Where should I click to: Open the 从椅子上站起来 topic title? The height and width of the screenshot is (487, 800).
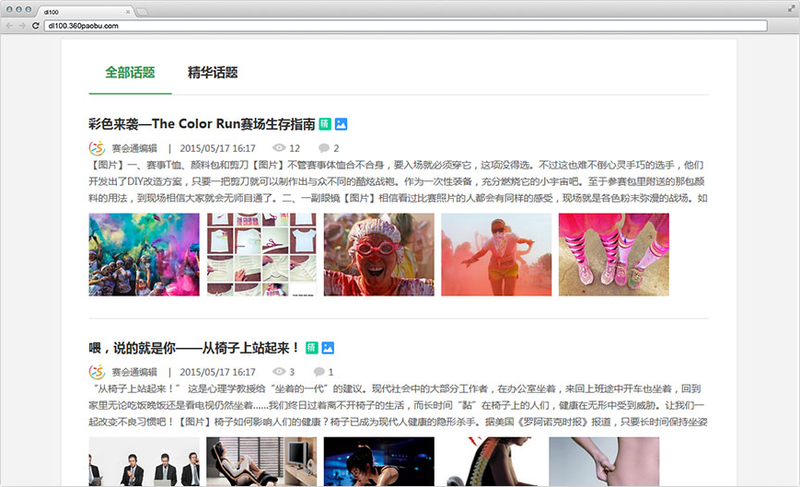[x=193, y=348]
